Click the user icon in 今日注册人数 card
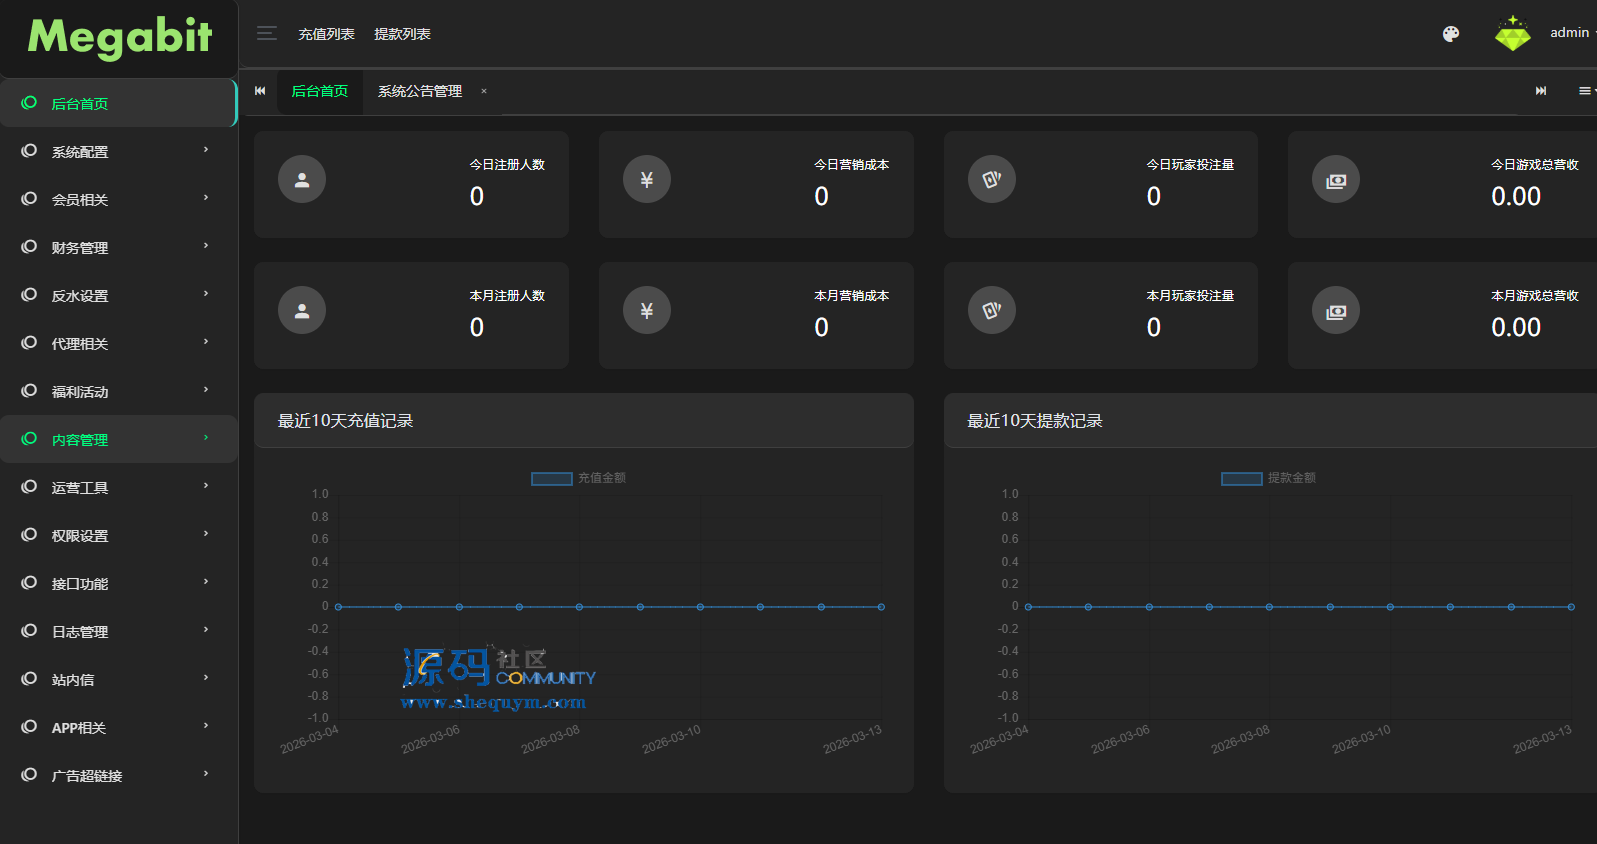The image size is (1597, 844). (x=302, y=180)
